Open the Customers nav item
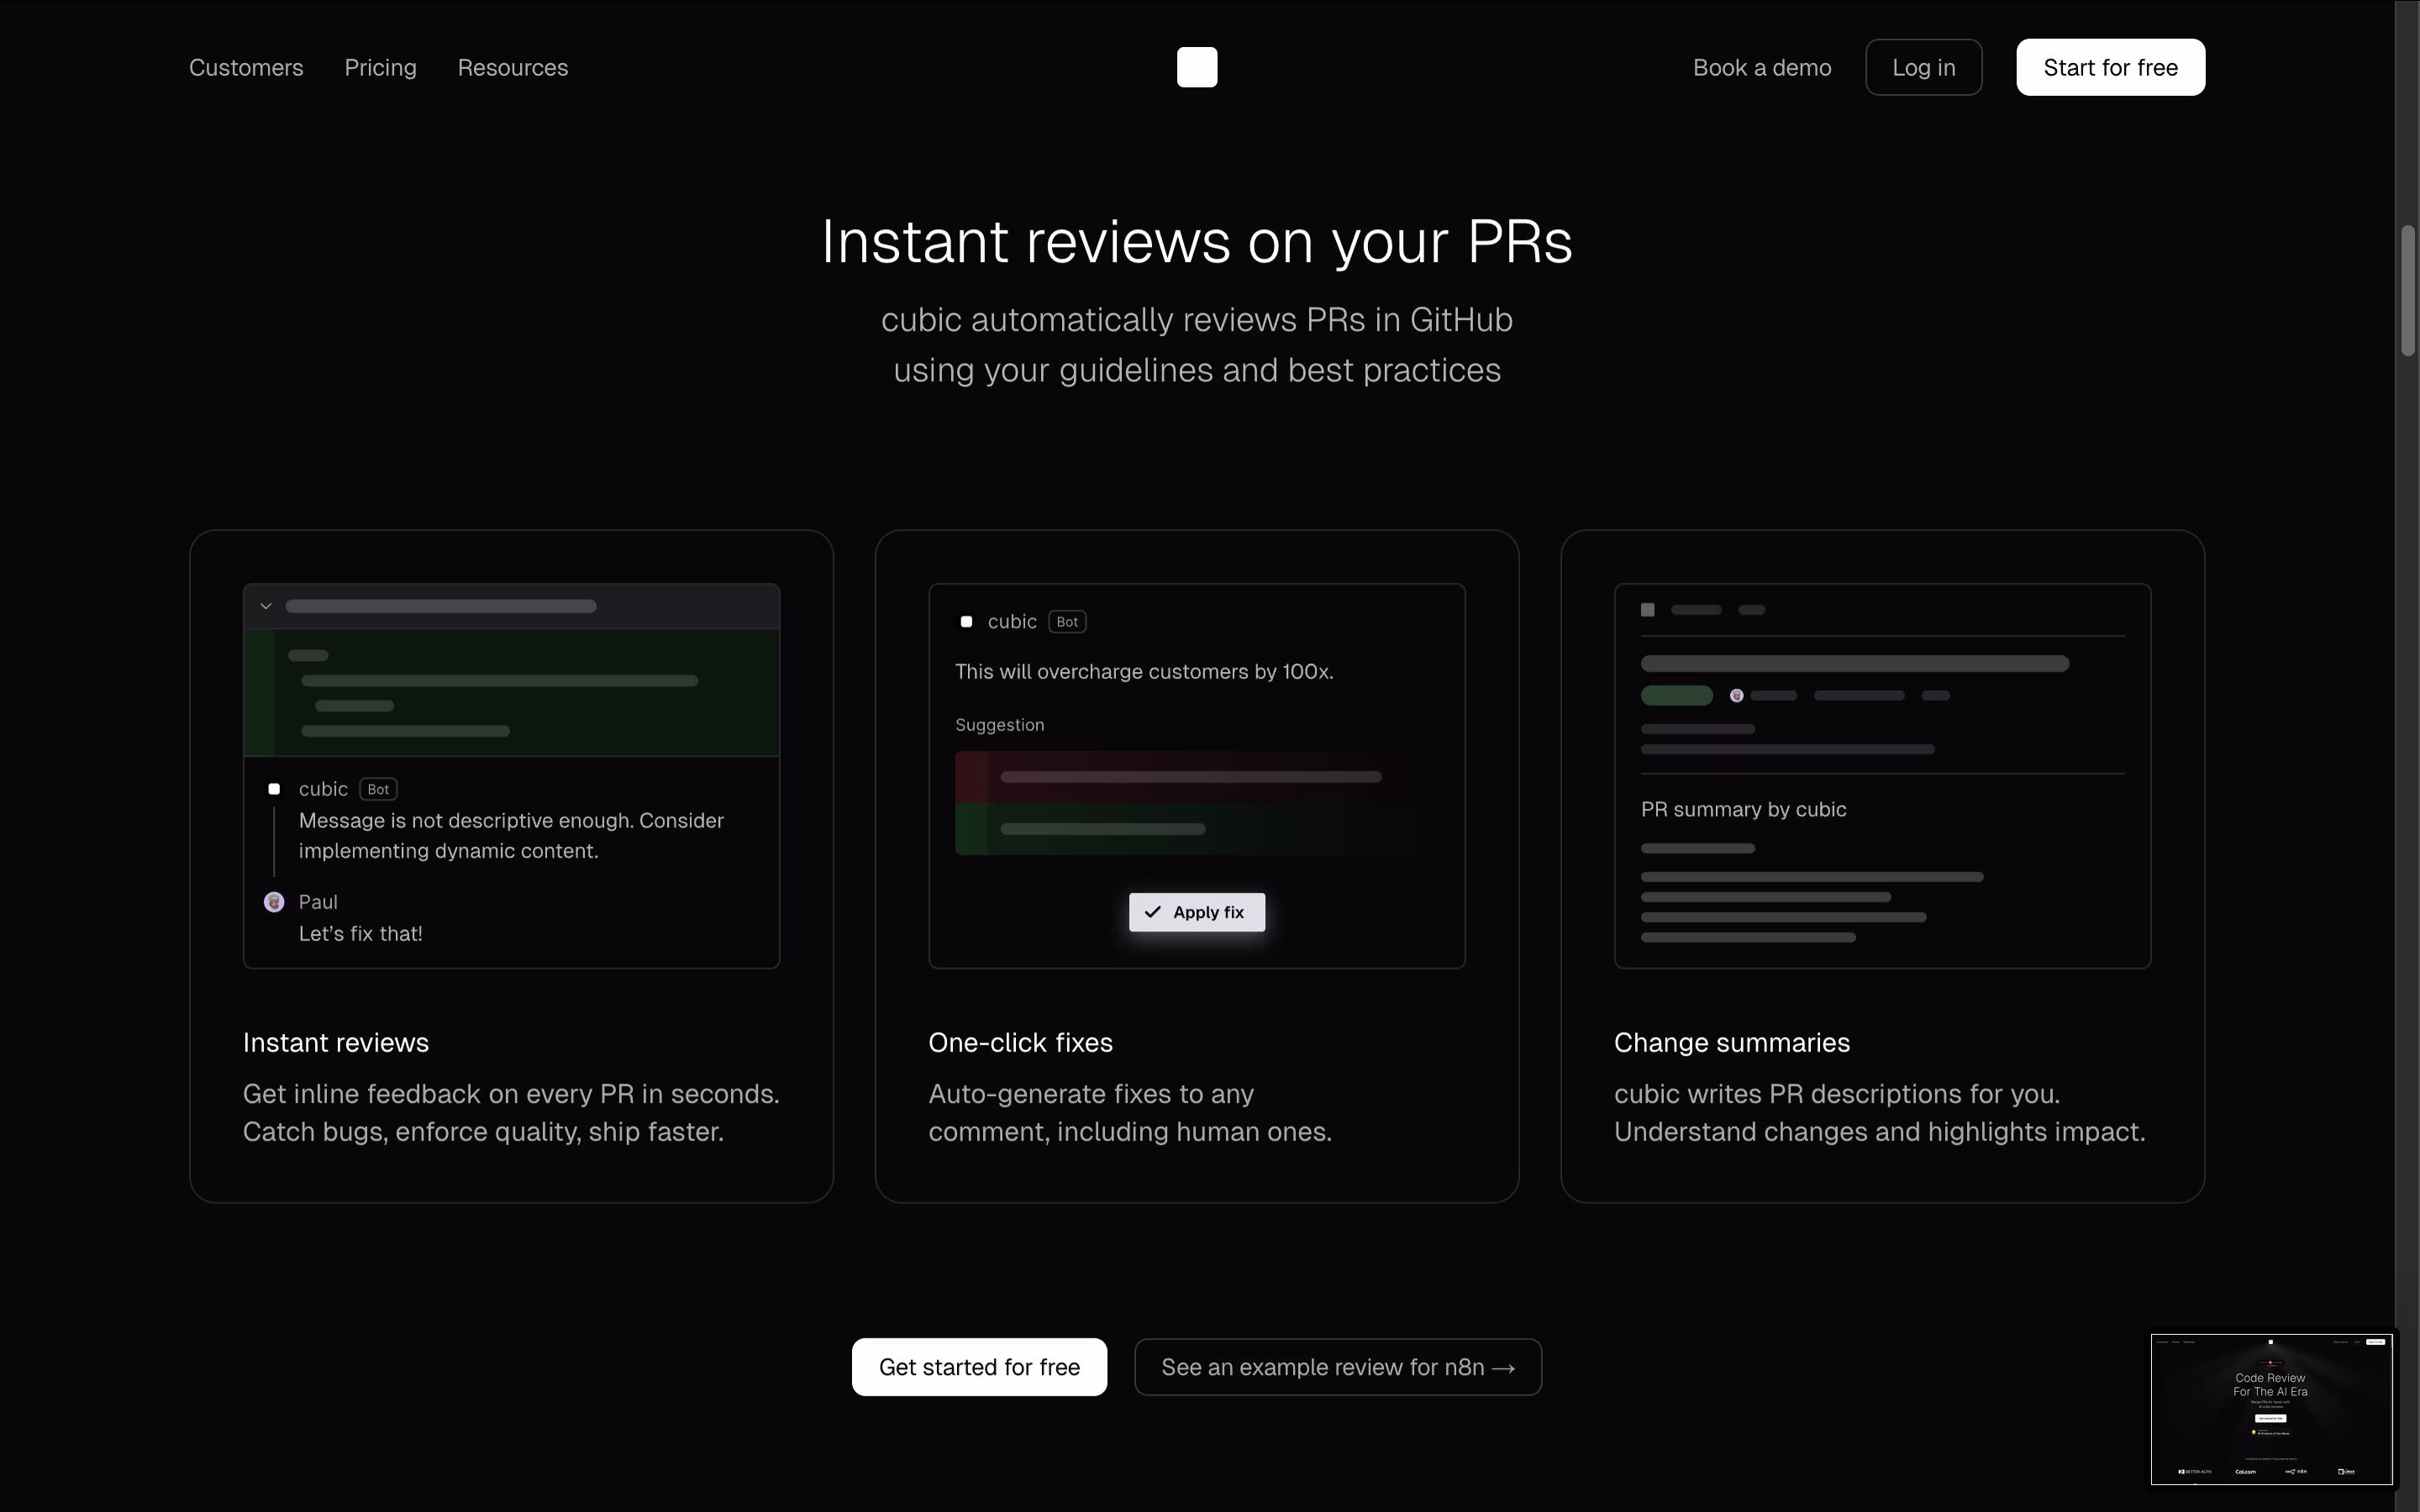 [246, 67]
